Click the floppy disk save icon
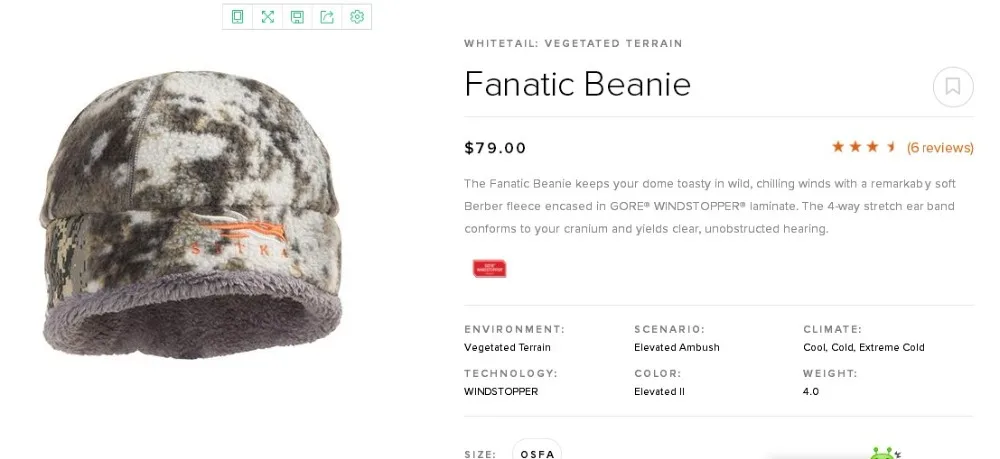1000x459 pixels. point(297,16)
